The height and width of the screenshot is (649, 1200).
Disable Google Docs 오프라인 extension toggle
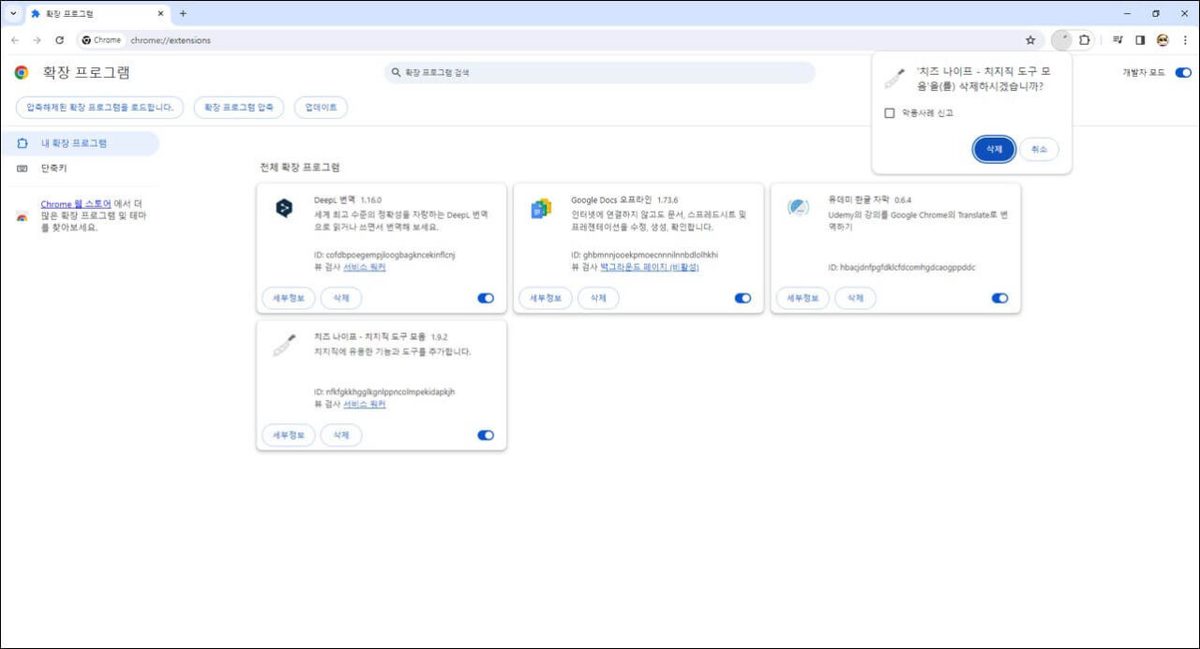pyautogui.click(x=743, y=298)
